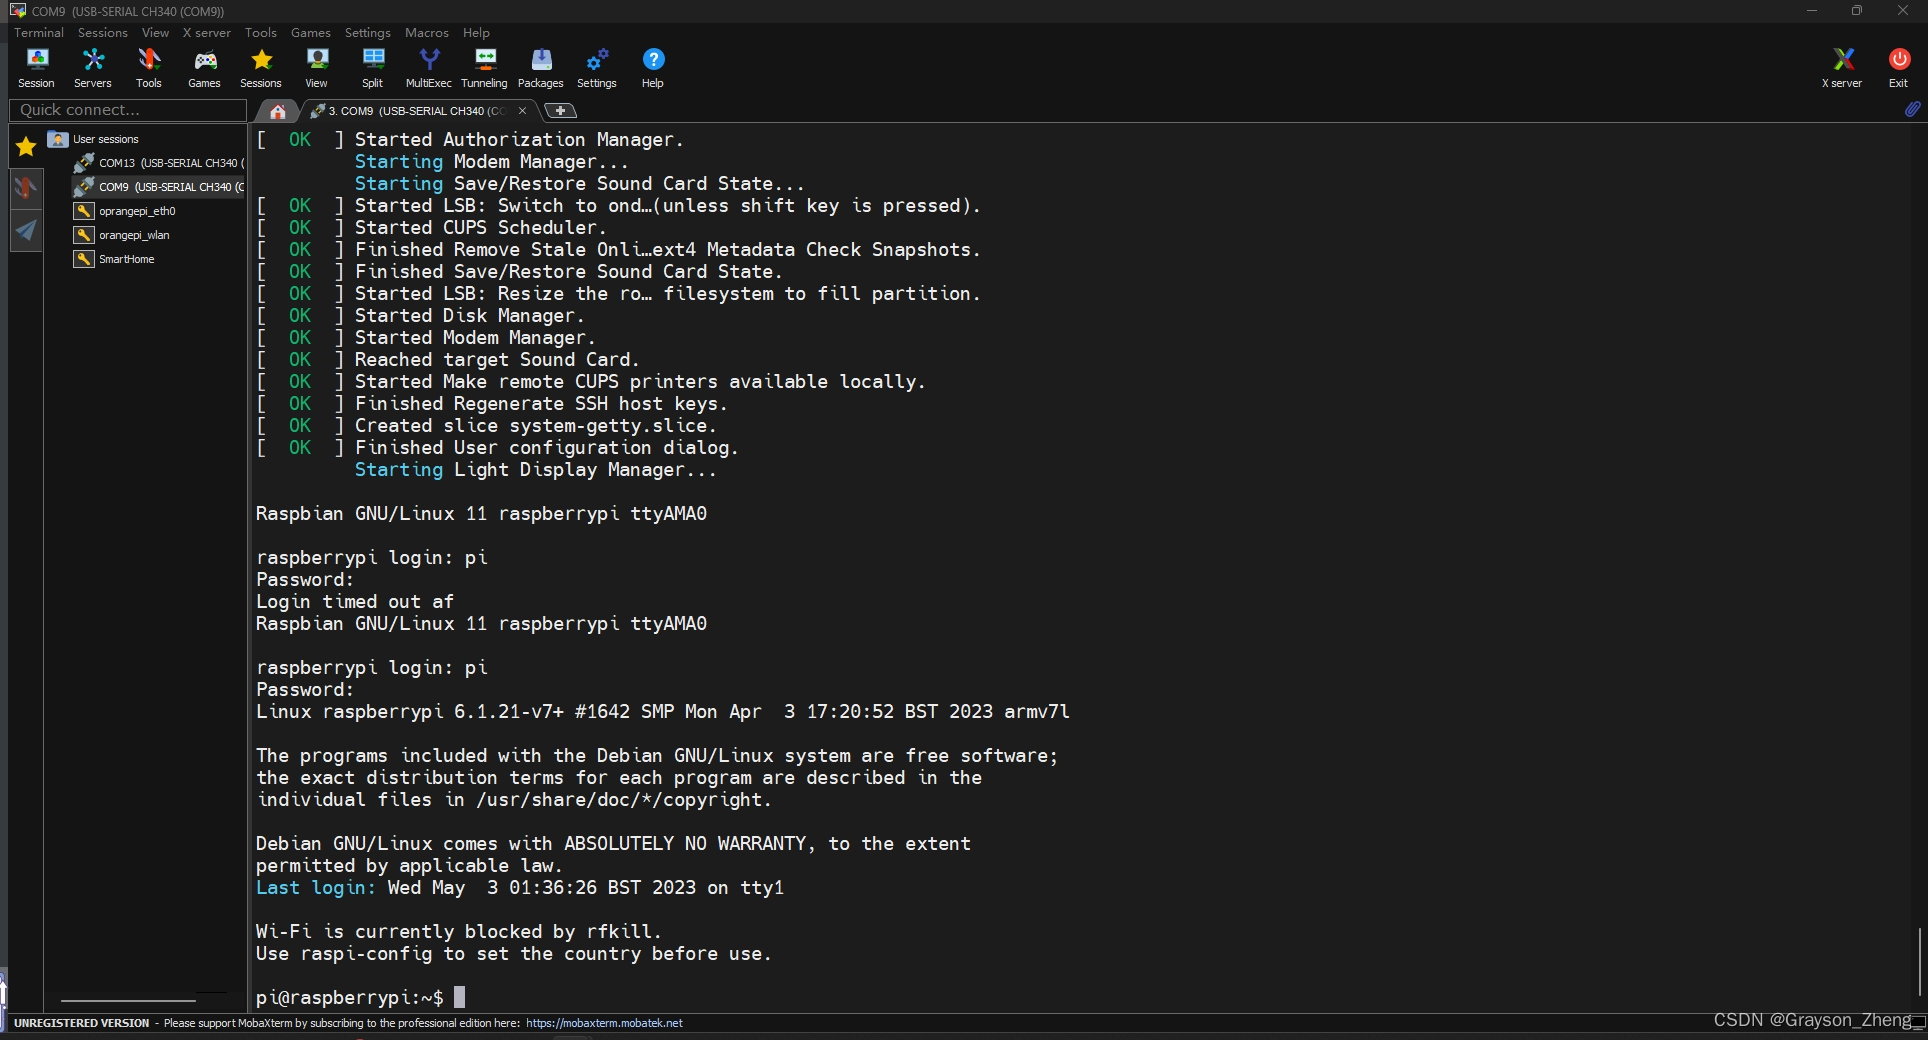The width and height of the screenshot is (1928, 1040).
Task: Open the Games menu in menu bar
Action: tap(311, 33)
